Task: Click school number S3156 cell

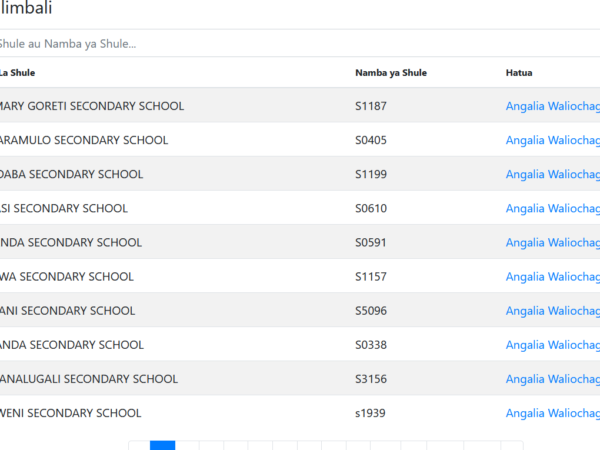Action: point(371,379)
